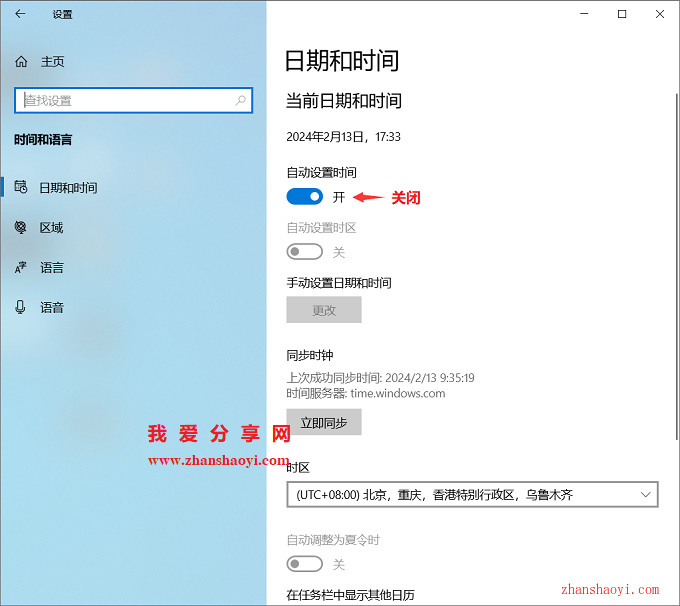The width and height of the screenshot is (680, 606).
Task: Click the date text 2024年2月13日，17:33
Action: tap(343, 137)
